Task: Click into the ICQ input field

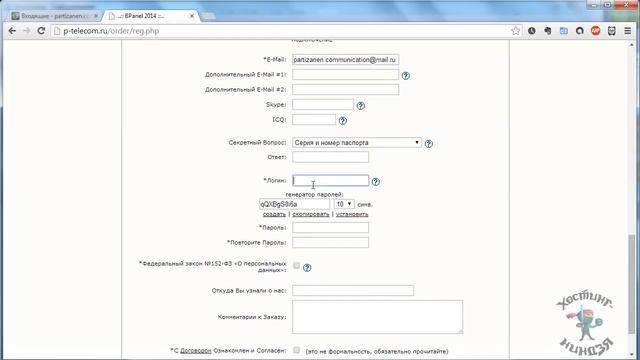Action: point(314,120)
